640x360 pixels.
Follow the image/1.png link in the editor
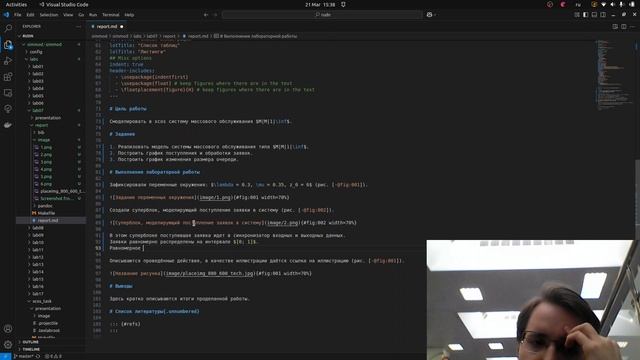(x=215, y=198)
